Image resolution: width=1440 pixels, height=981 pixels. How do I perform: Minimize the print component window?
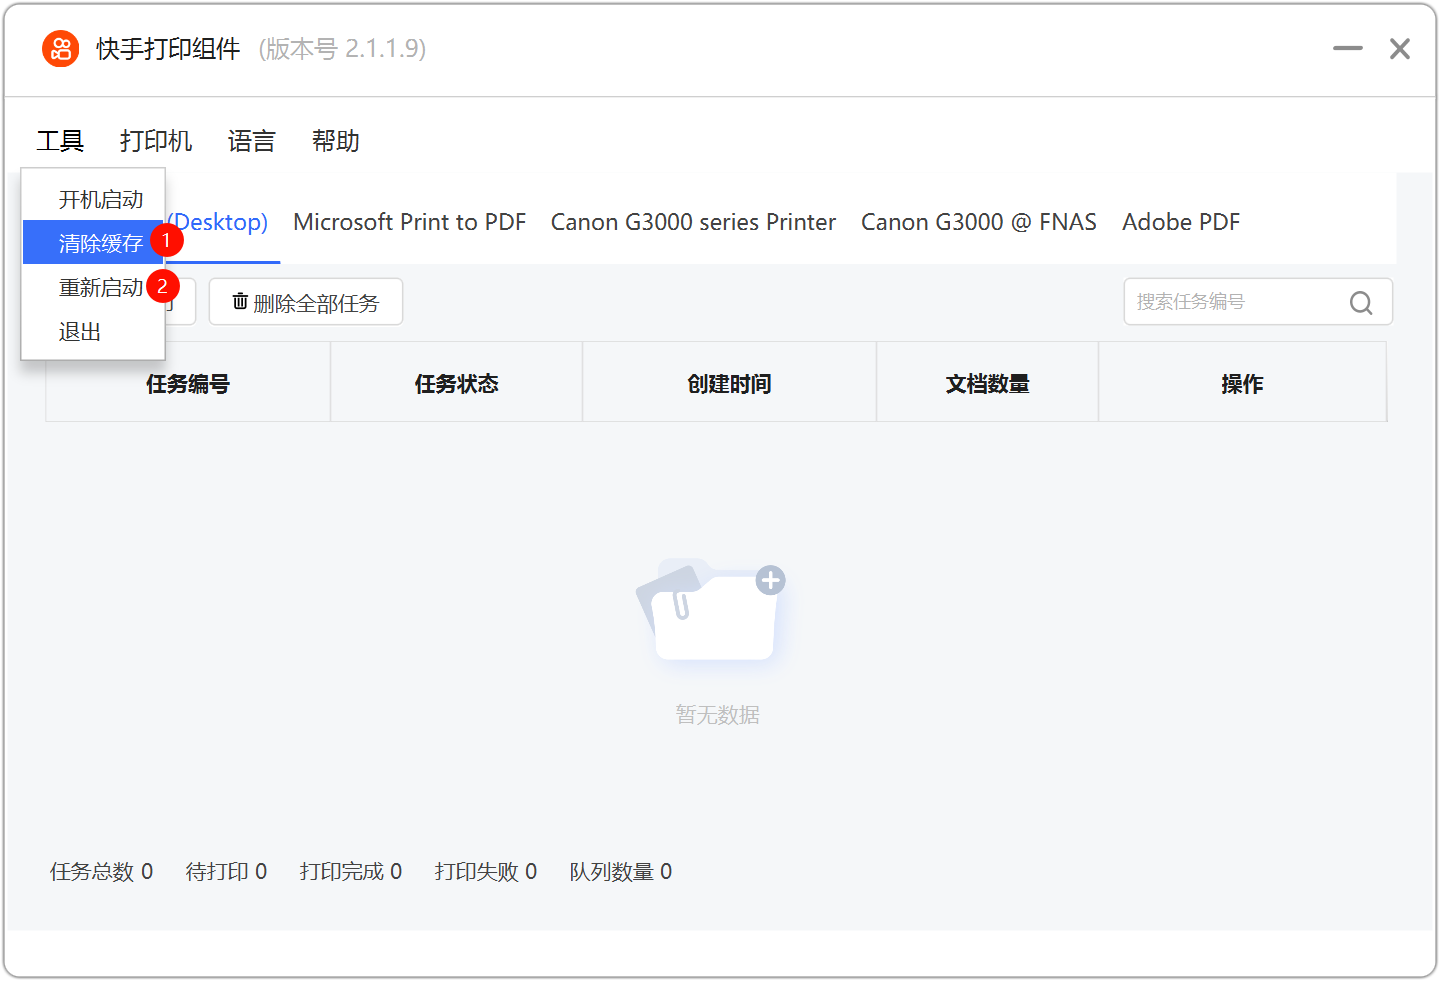[x=1347, y=48]
